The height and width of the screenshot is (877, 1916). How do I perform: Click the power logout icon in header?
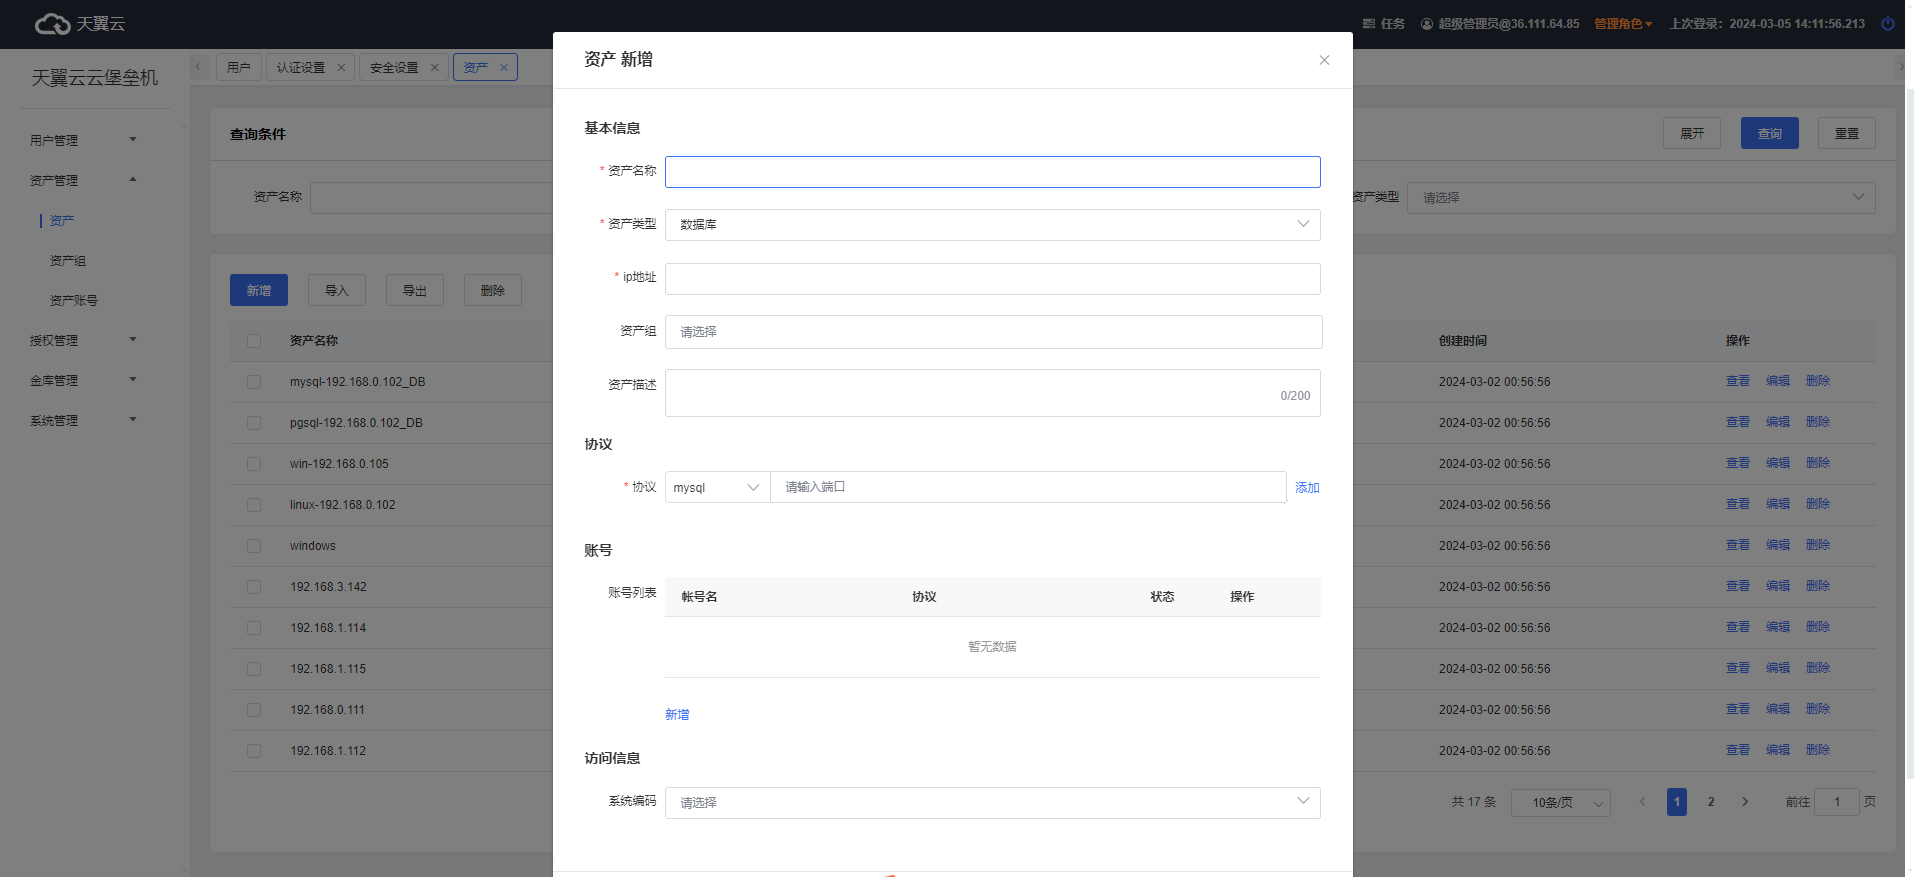pyautogui.click(x=1887, y=24)
